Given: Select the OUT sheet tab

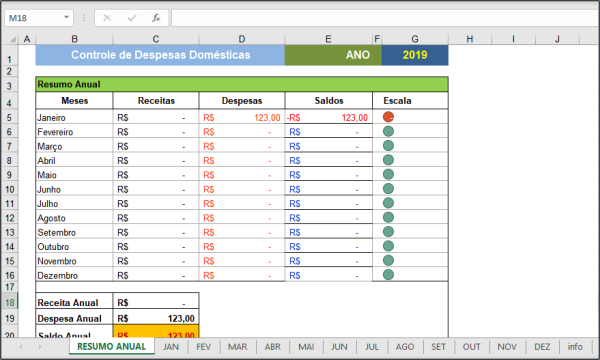Looking at the screenshot, I should point(471,347).
